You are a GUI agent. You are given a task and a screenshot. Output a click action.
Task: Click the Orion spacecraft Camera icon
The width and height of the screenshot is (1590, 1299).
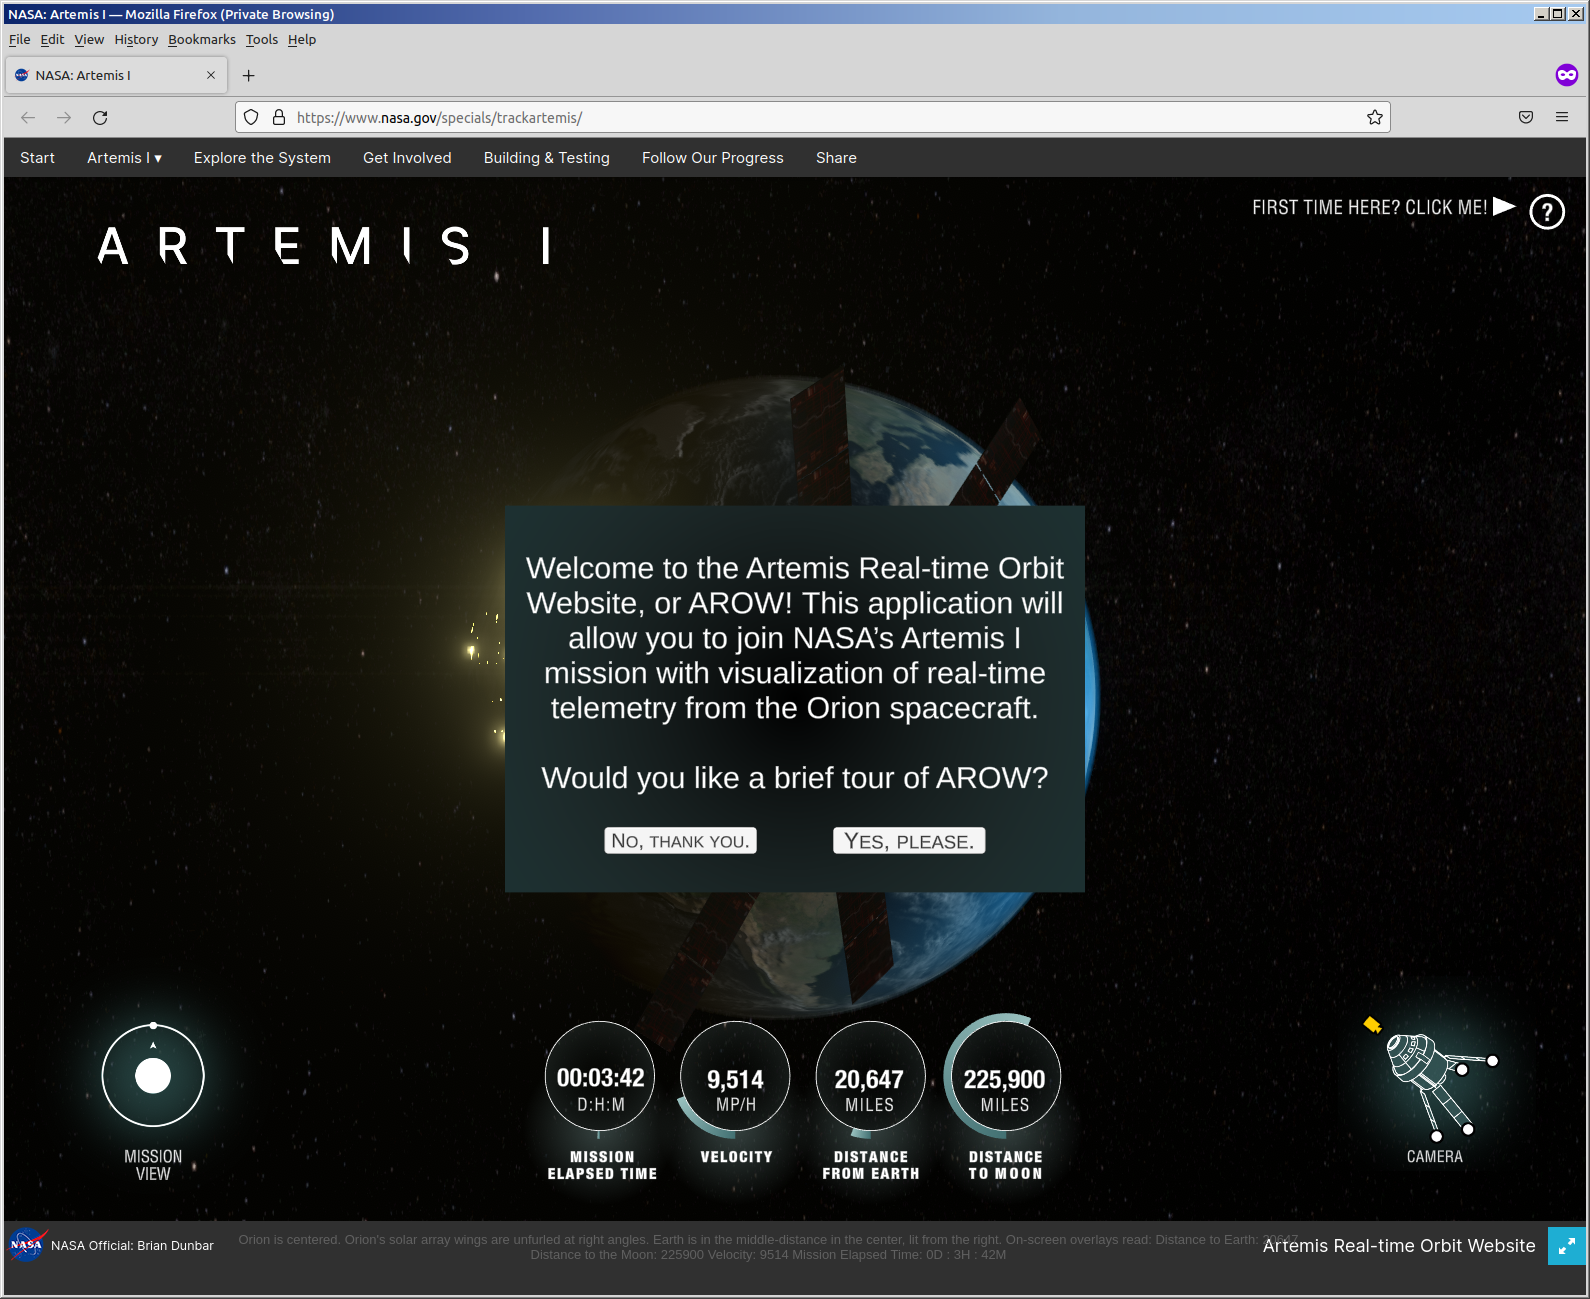tap(1434, 1079)
